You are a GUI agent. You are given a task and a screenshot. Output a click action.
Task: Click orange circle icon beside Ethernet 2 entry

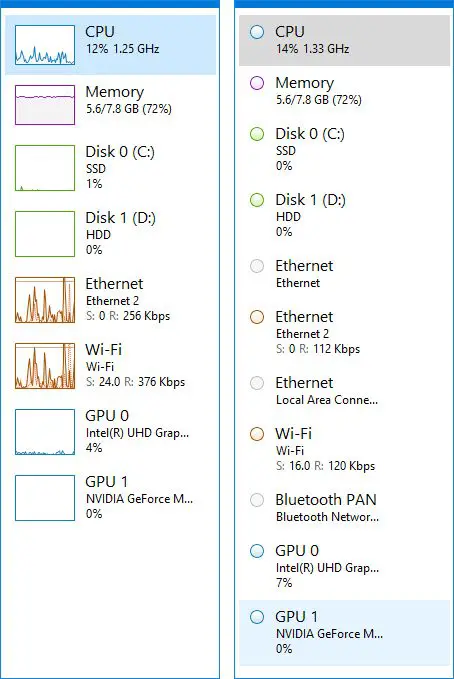click(x=257, y=317)
